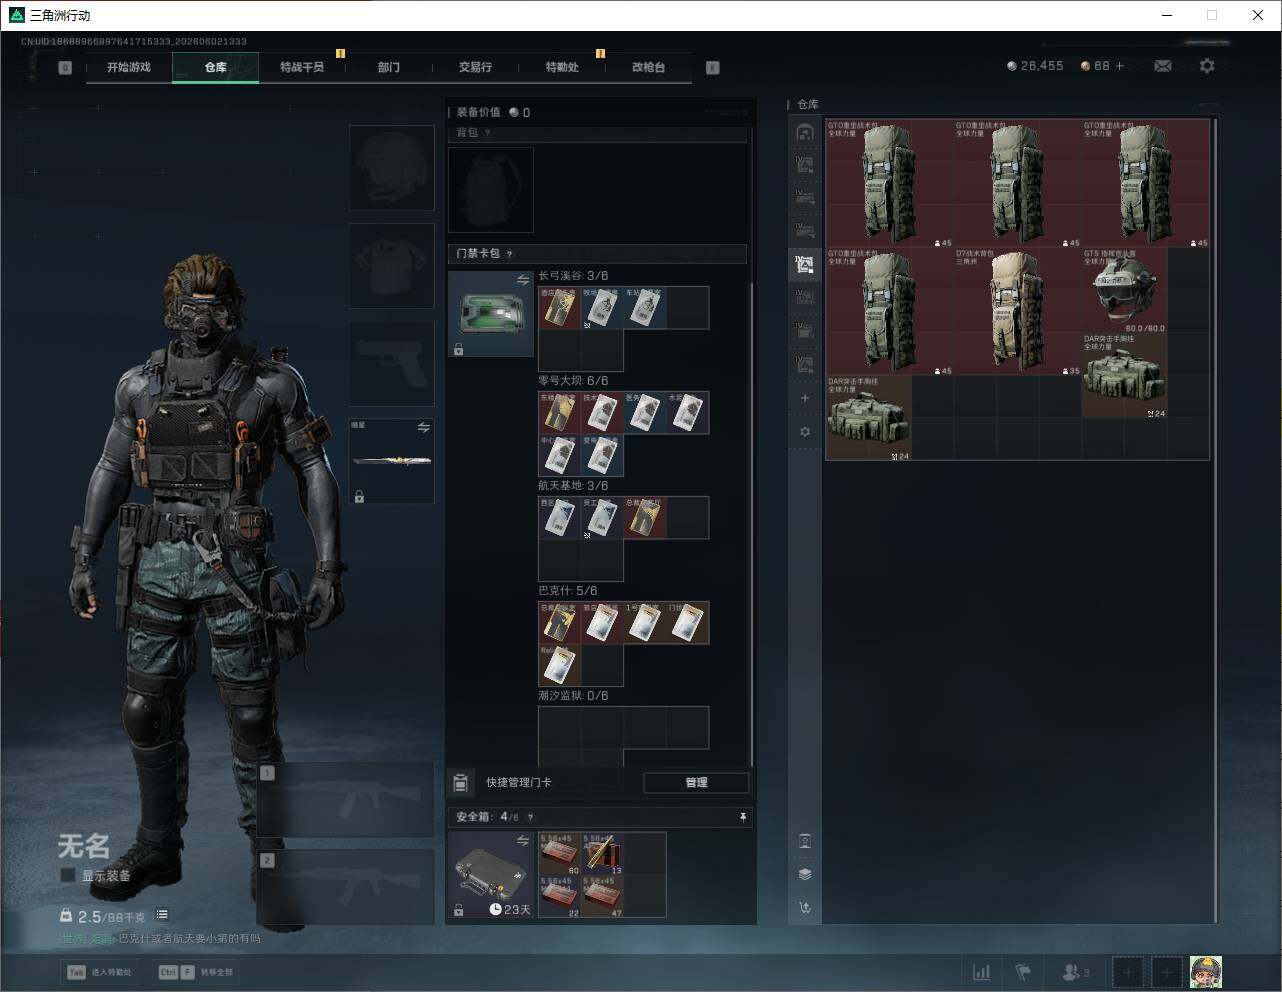Open the mail inbox envelope icon
This screenshot has height=992, width=1282.
tap(1163, 66)
